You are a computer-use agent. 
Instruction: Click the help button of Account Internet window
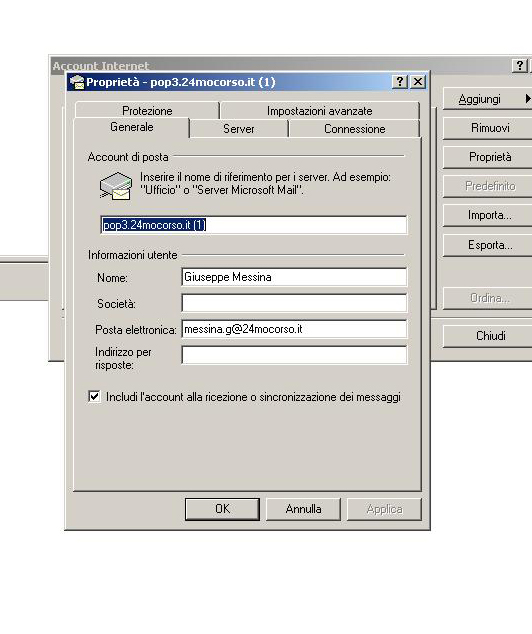(520, 66)
